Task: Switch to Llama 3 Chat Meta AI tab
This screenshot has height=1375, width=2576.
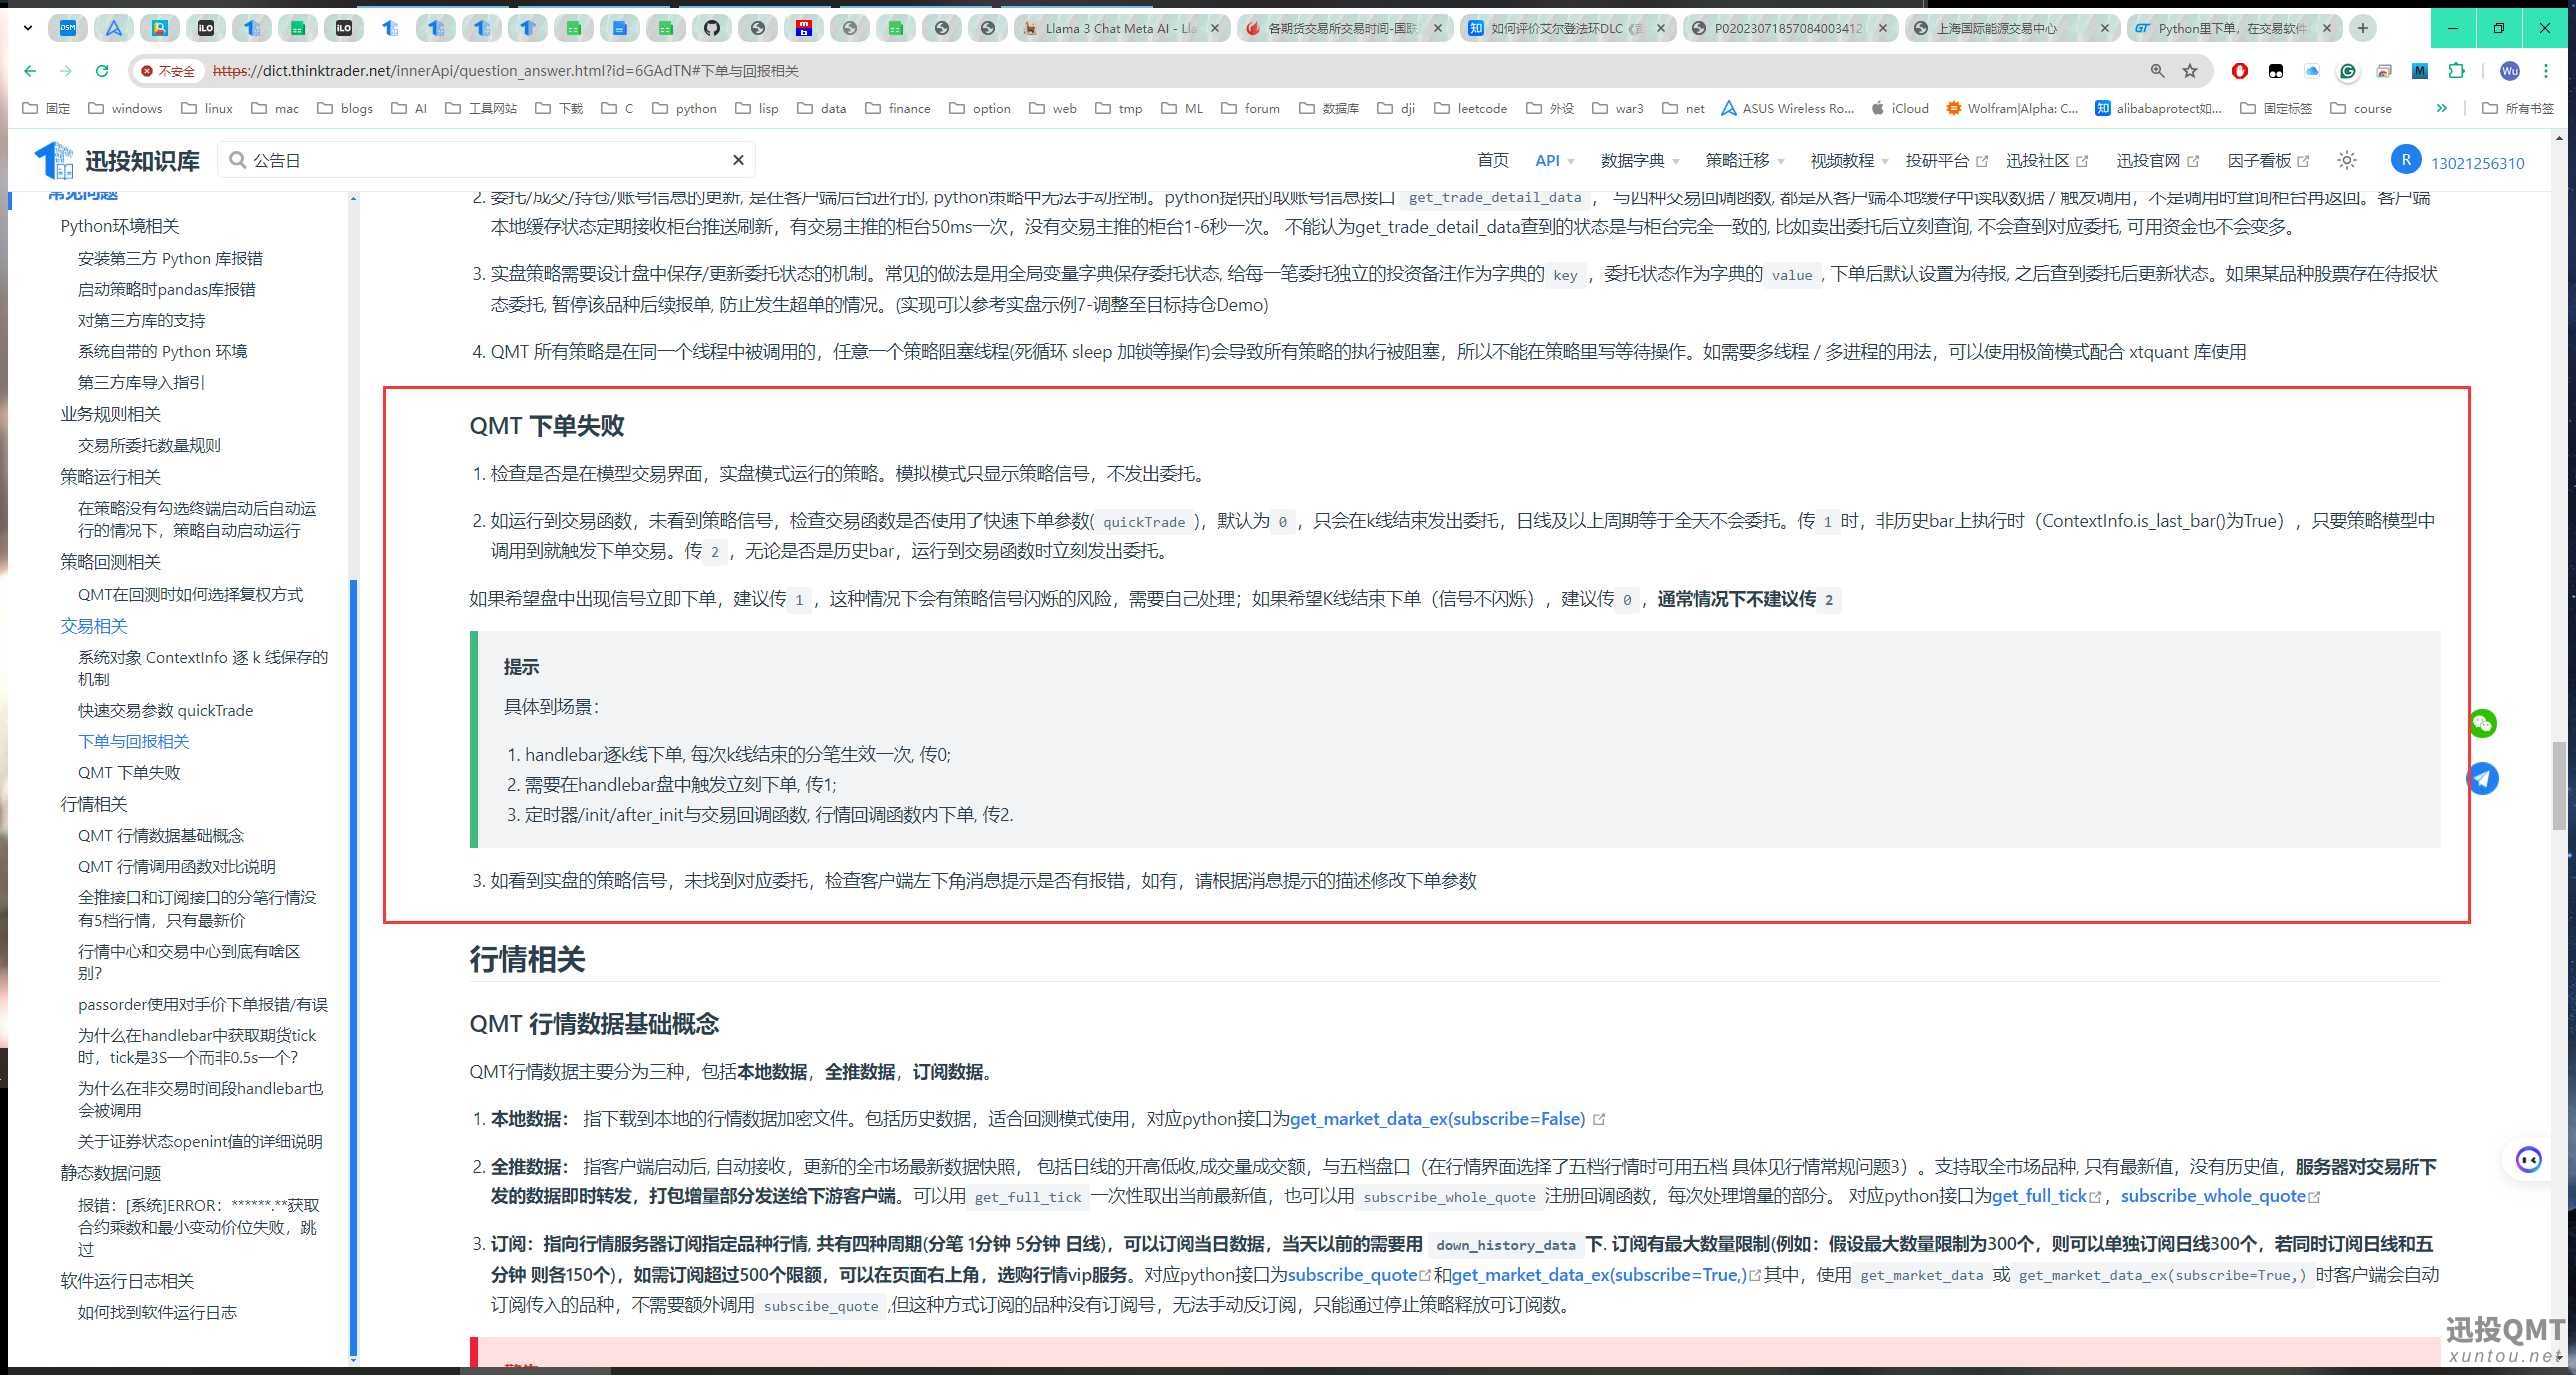Action: pos(1120,28)
